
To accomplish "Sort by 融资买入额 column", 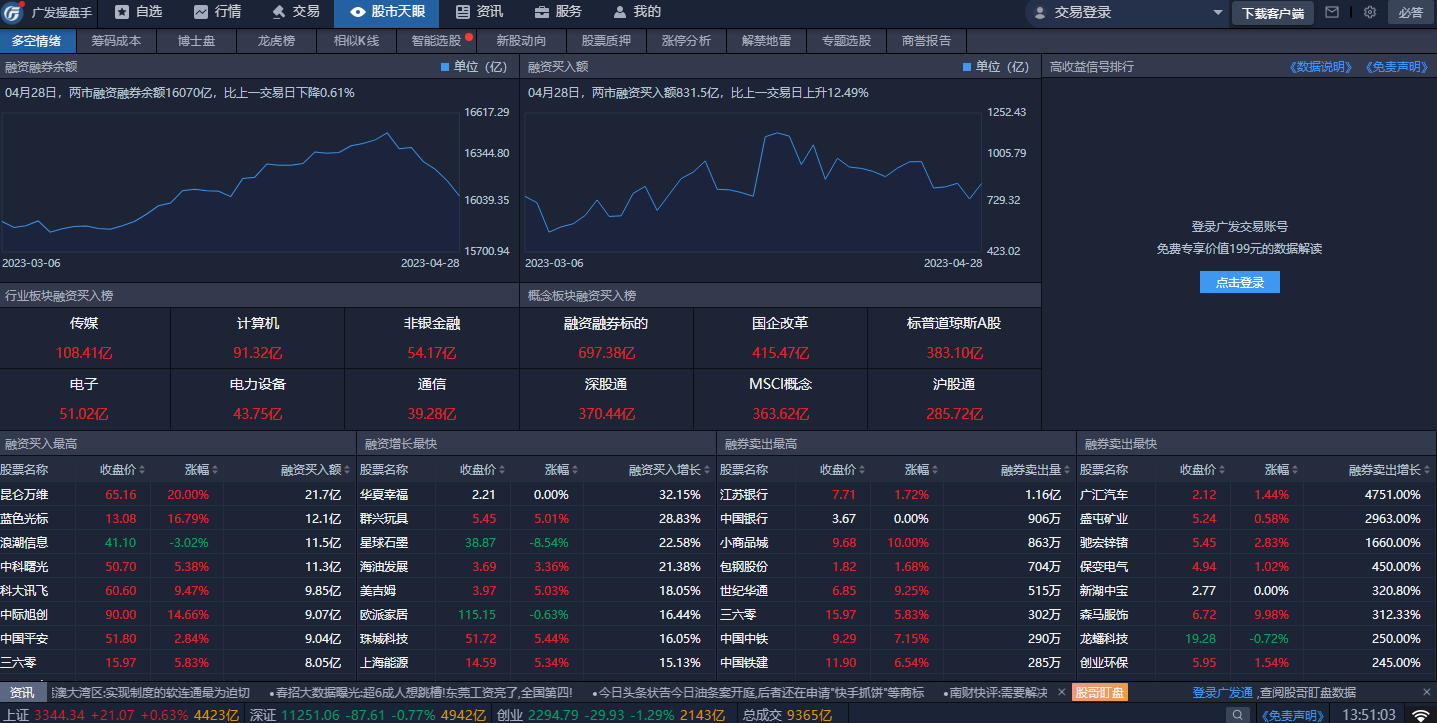I will tap(316, 469).
